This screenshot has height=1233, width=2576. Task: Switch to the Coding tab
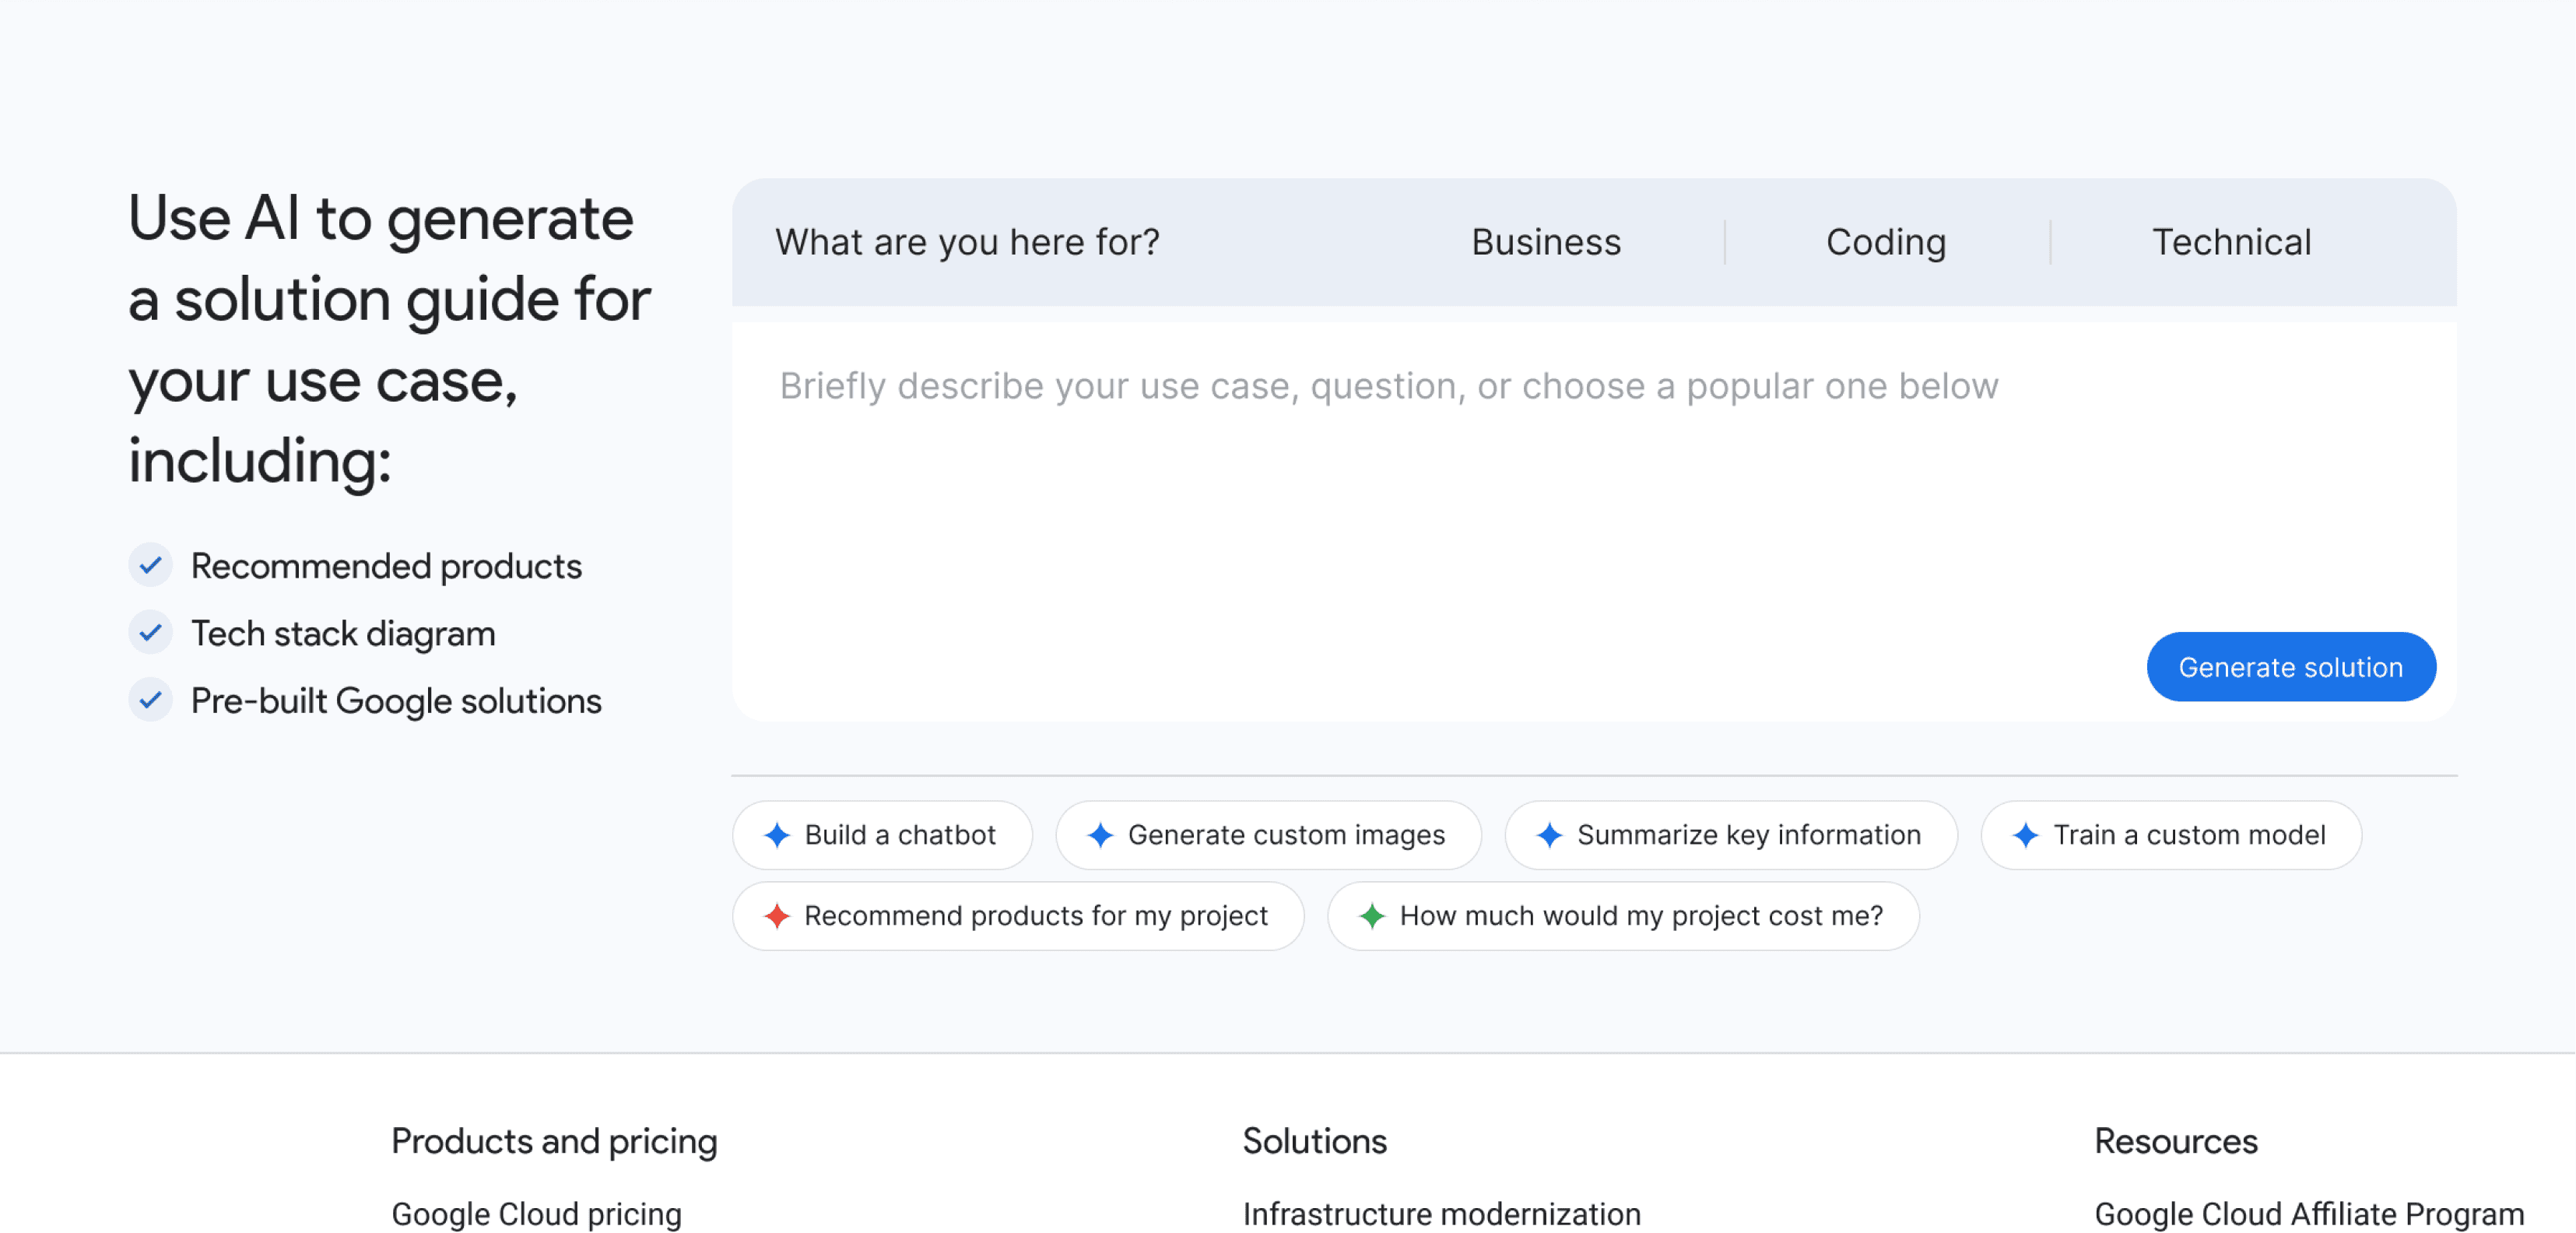(x=1885, y=242)
